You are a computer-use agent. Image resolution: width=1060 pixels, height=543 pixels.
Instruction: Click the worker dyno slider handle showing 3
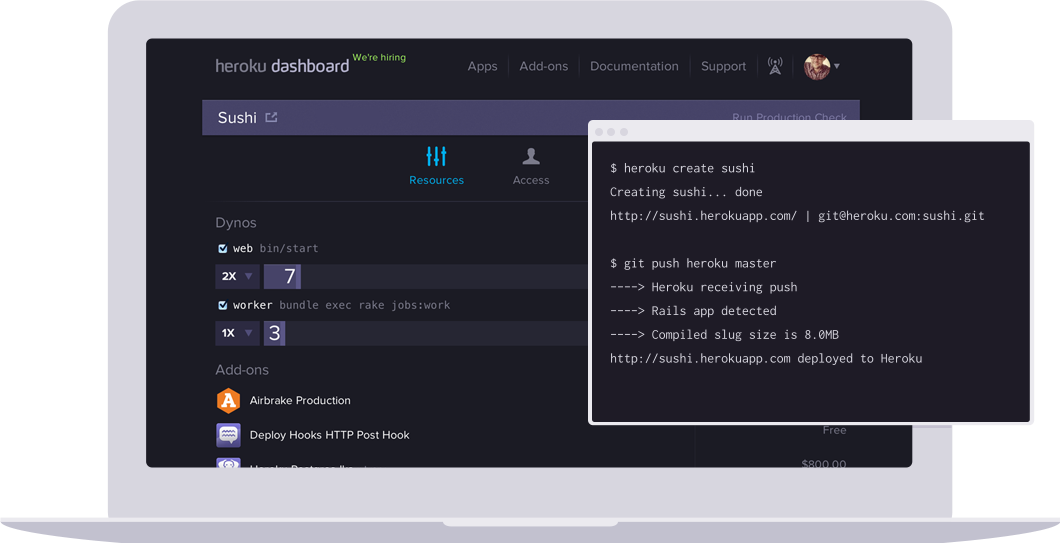coord(274,333)
